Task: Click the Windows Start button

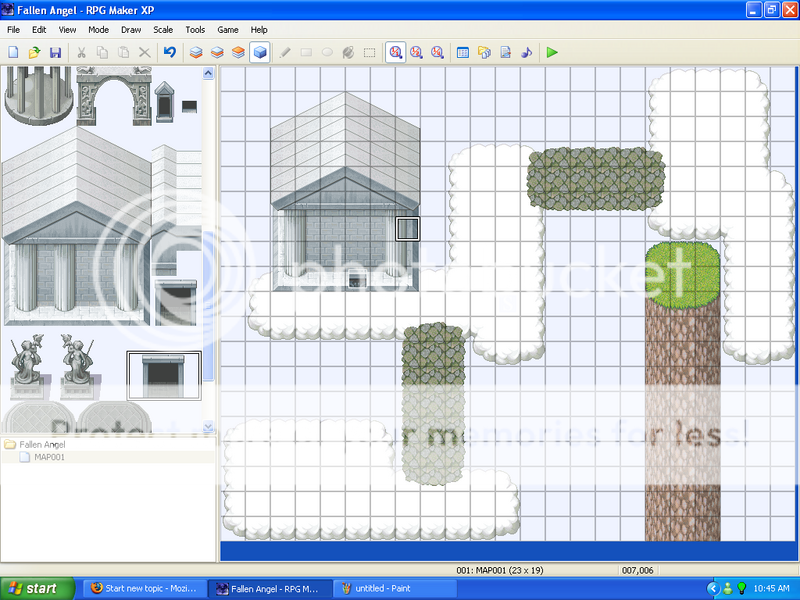Action: pyautogui.click(x=37, y=588)
